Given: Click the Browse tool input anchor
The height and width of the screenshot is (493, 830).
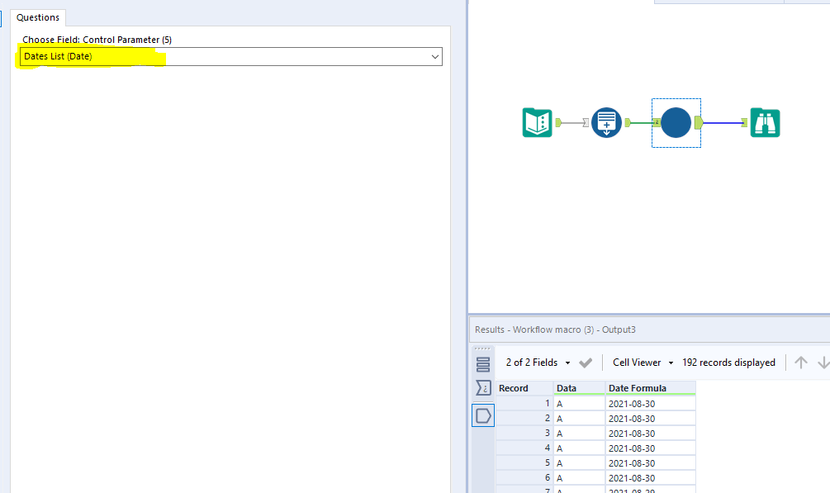Looking at the screenshot, I should tap(744, 123).
